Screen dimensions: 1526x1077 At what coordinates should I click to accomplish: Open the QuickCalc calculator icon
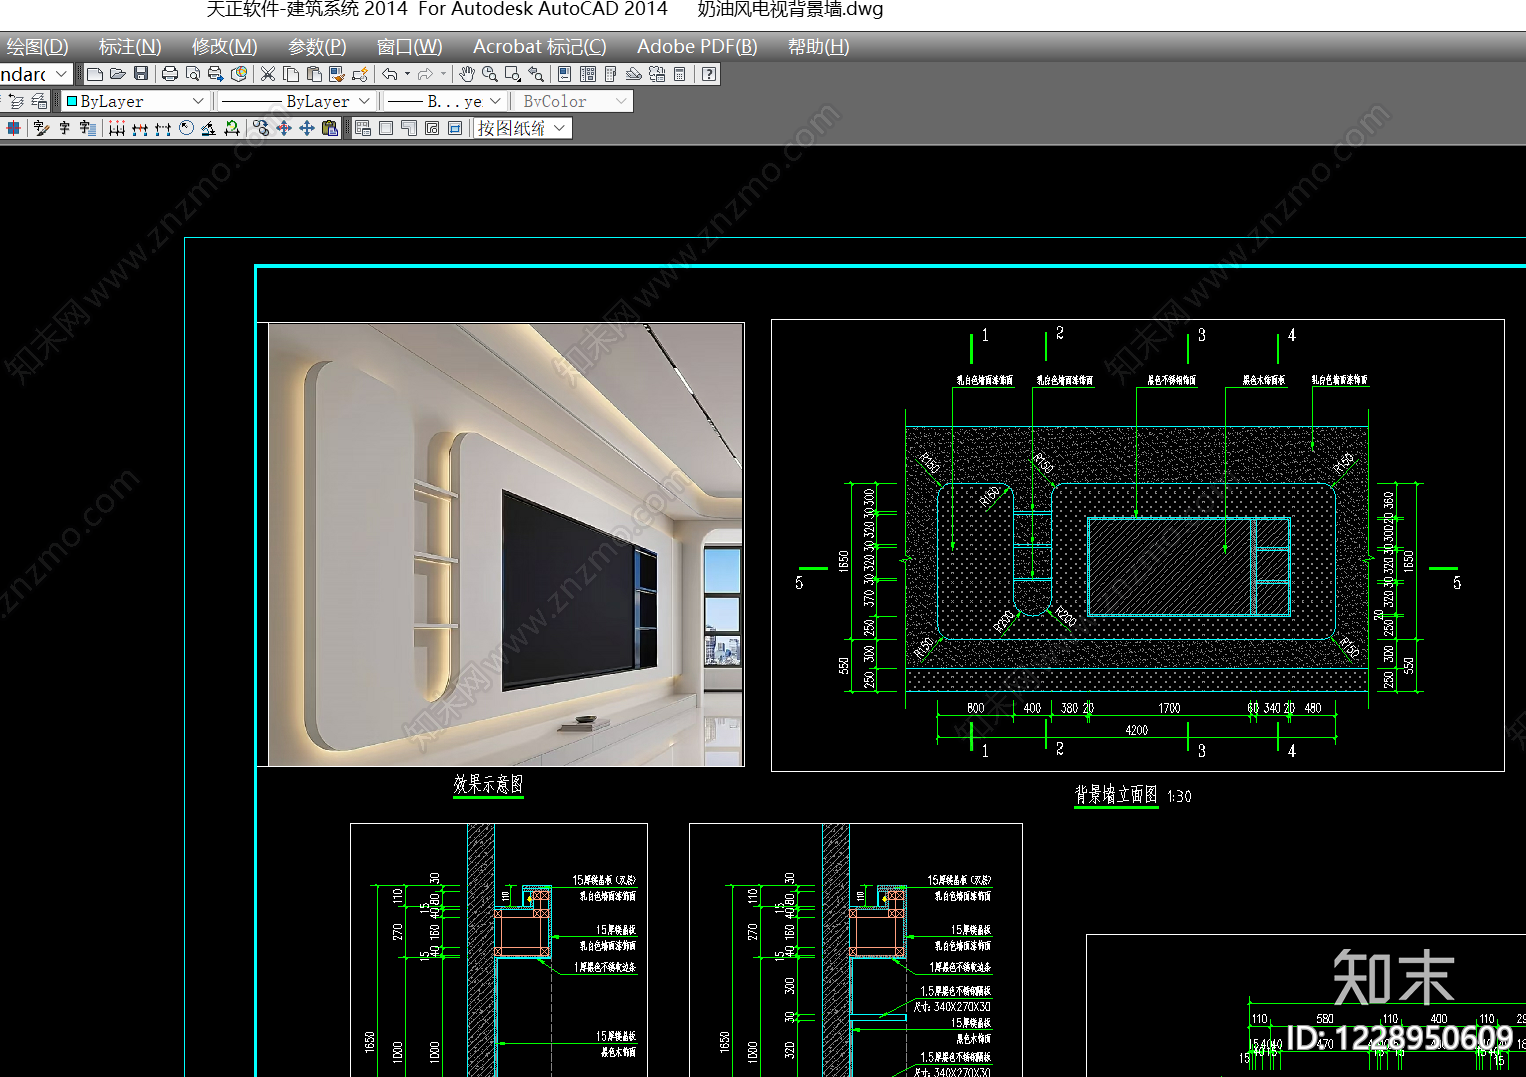[679, 74]
